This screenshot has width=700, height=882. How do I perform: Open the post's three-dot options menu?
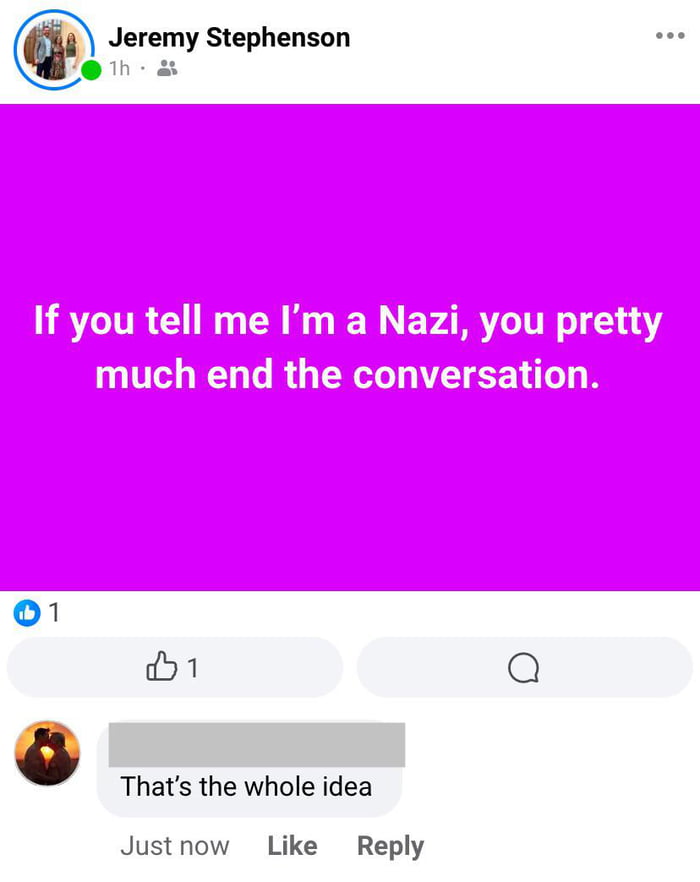click(x=670, y=36)
